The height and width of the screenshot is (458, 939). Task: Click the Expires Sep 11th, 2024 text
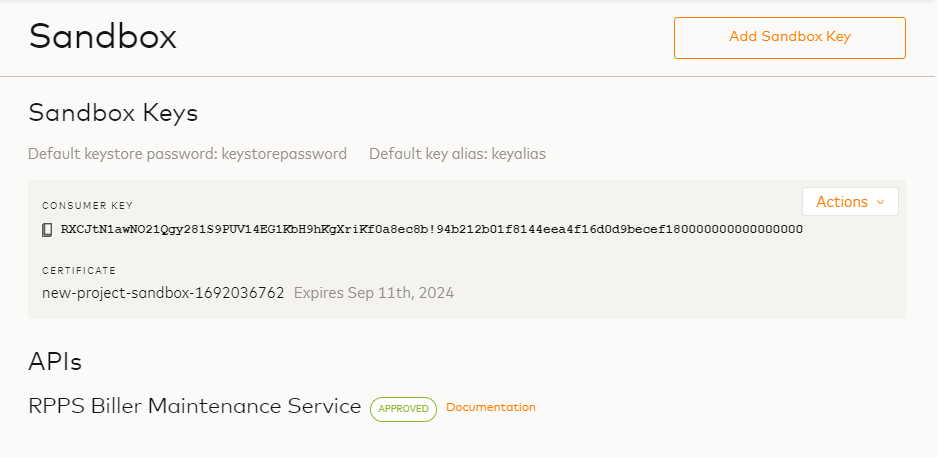374,293
